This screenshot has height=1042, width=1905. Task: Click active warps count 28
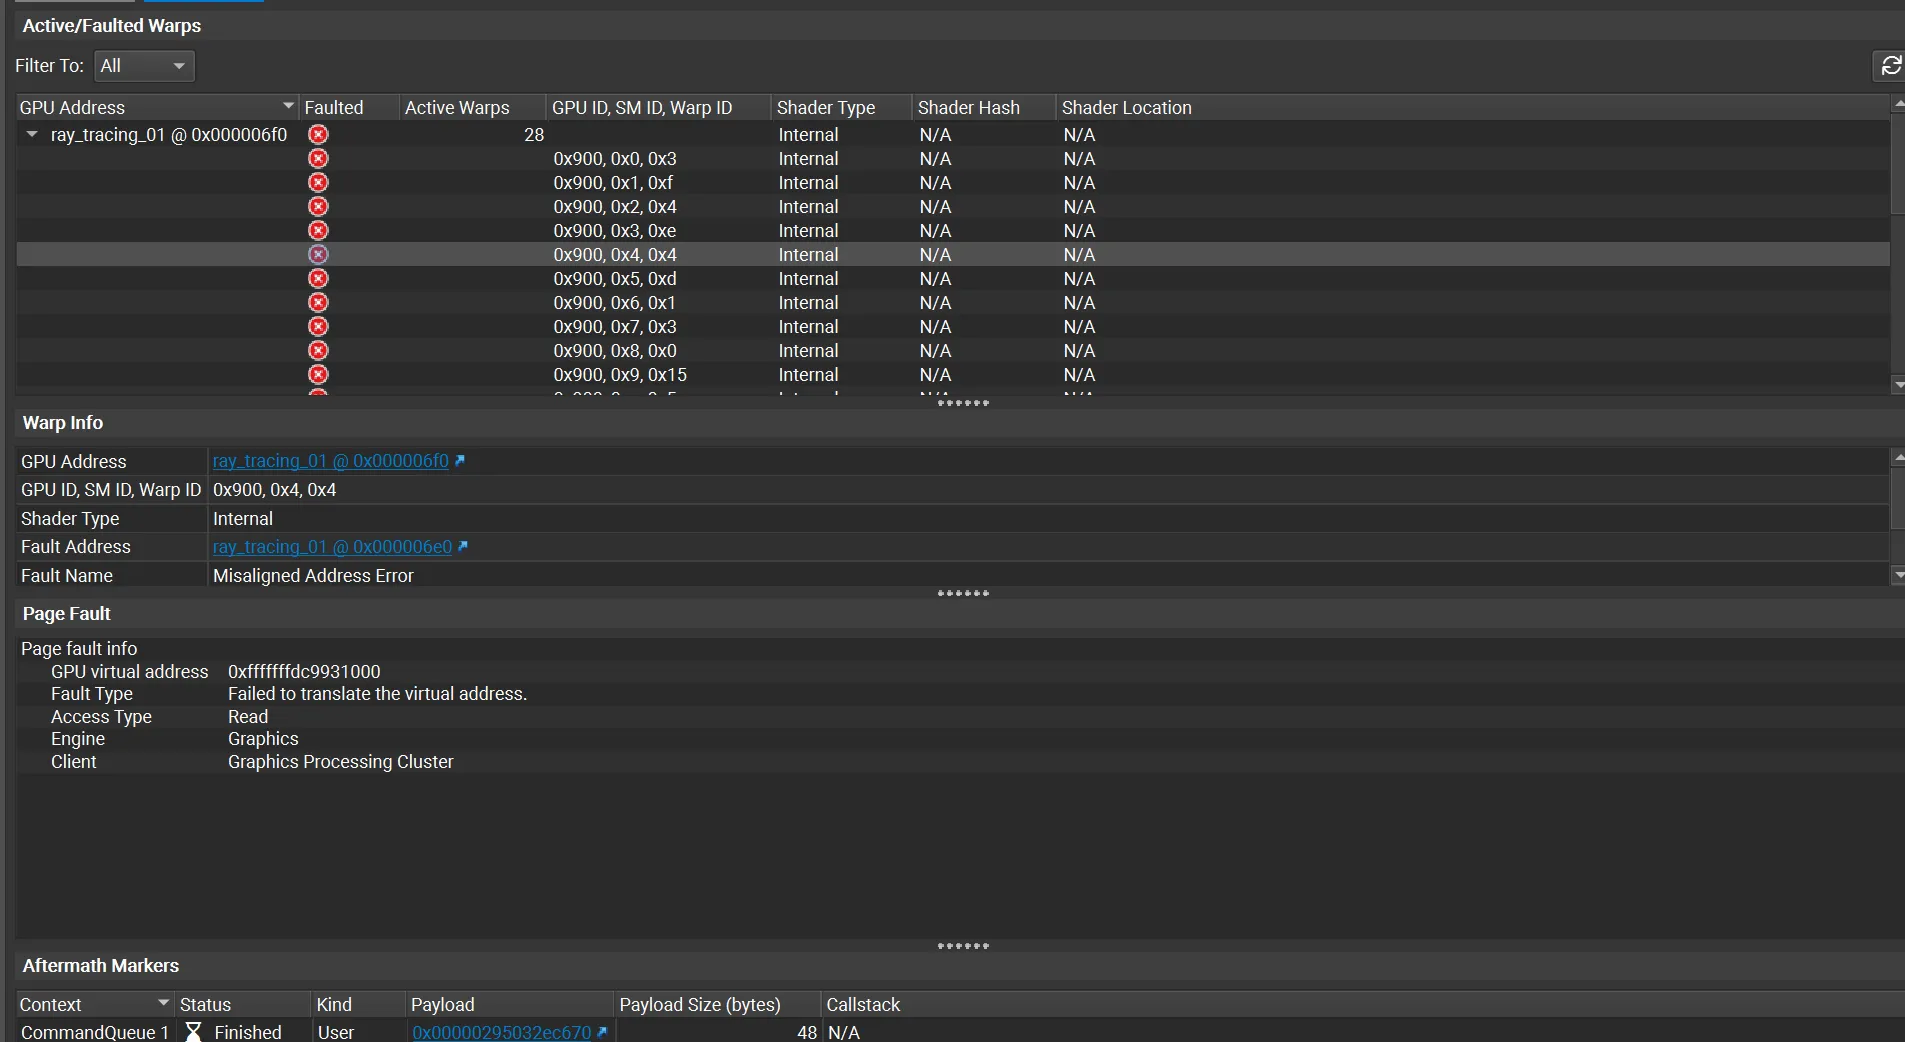pos(534,134)
